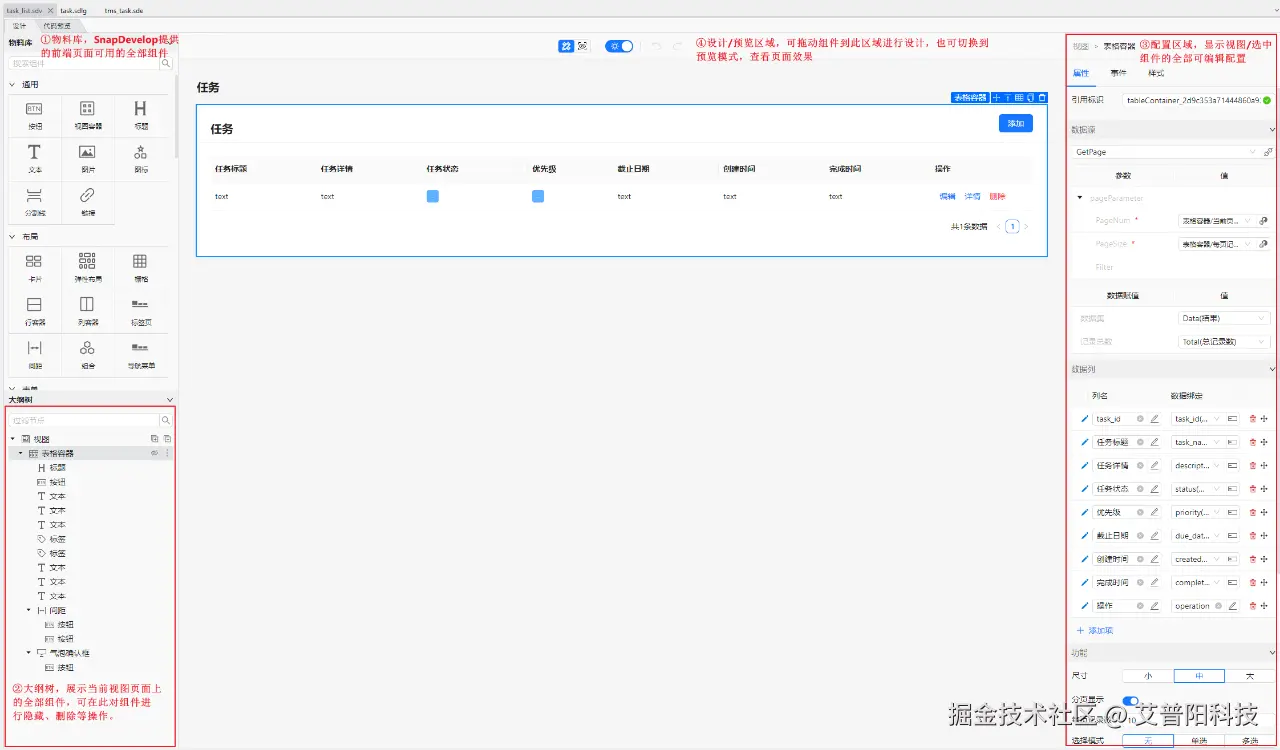Switch to the tms_task.sds file tab
The height and width of the screenshot is (750, 1280).
coord(124,10)
